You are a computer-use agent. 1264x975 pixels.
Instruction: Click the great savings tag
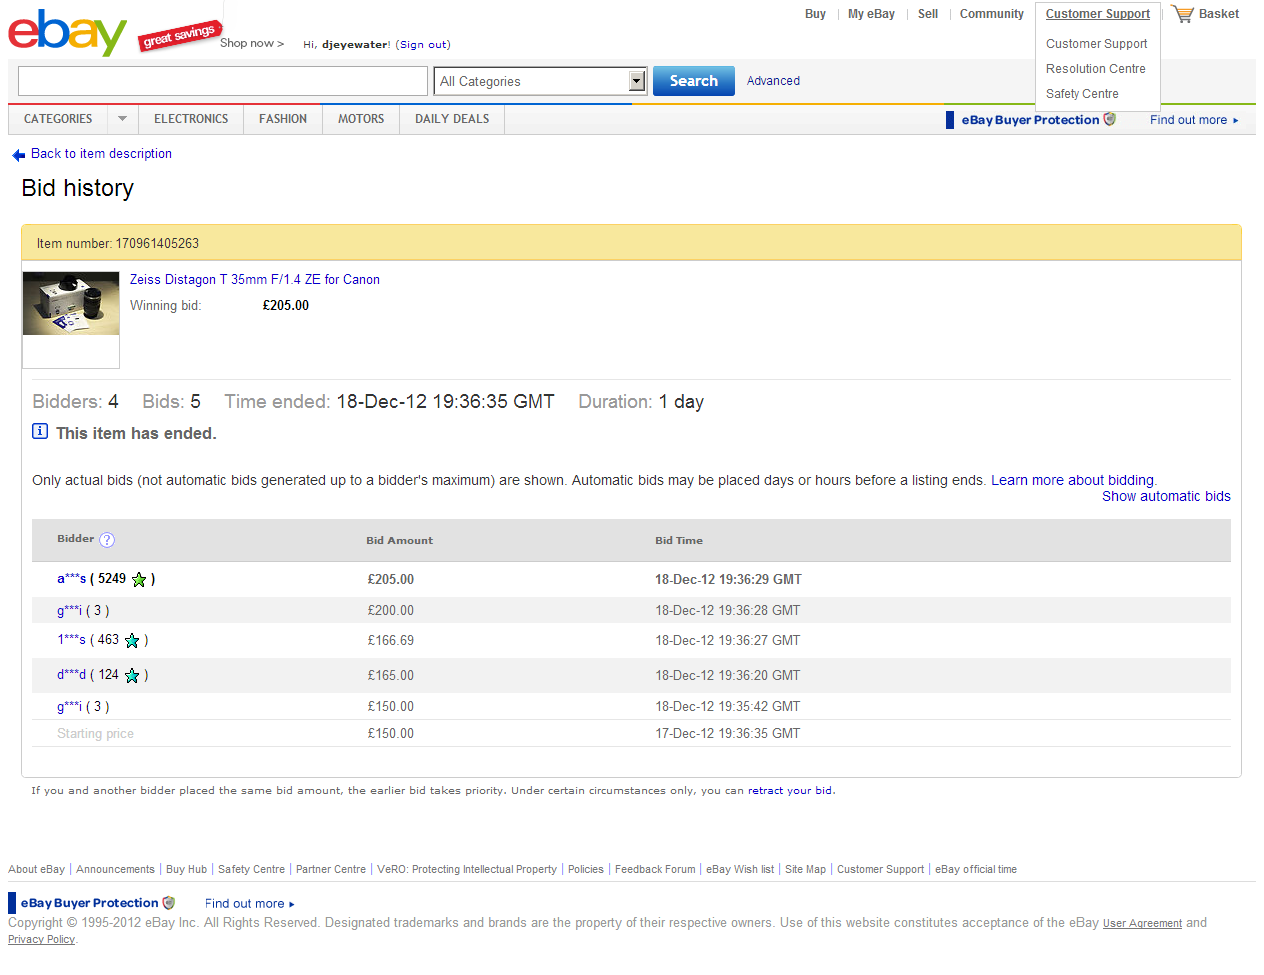click(179, 35)
